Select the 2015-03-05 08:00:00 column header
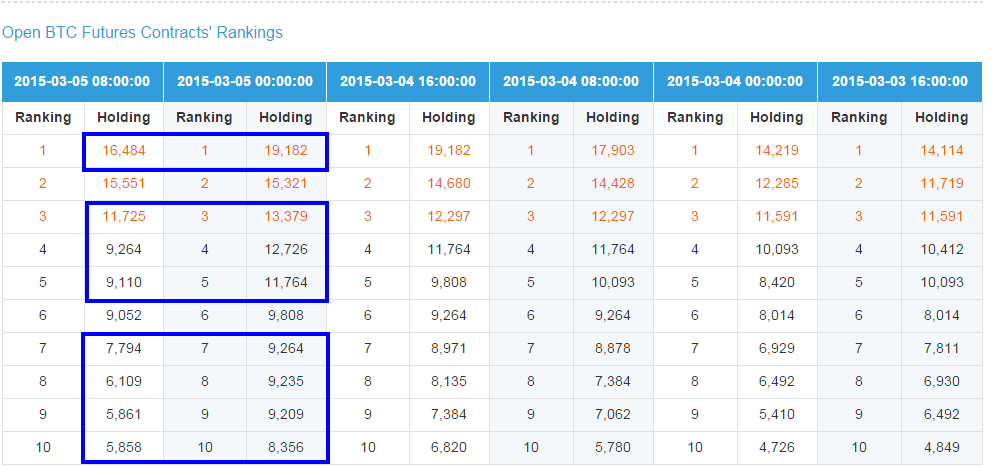This screenshot has width=997, height=466. (x=82, y=81)
